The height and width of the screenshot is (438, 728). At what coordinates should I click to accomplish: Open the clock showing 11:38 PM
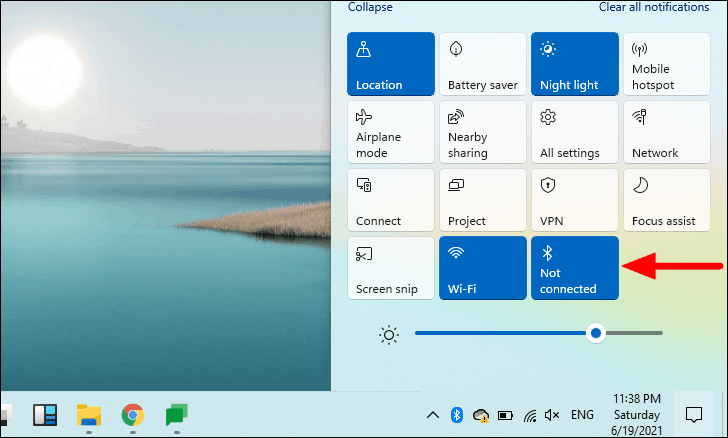[x=637, y=414]
